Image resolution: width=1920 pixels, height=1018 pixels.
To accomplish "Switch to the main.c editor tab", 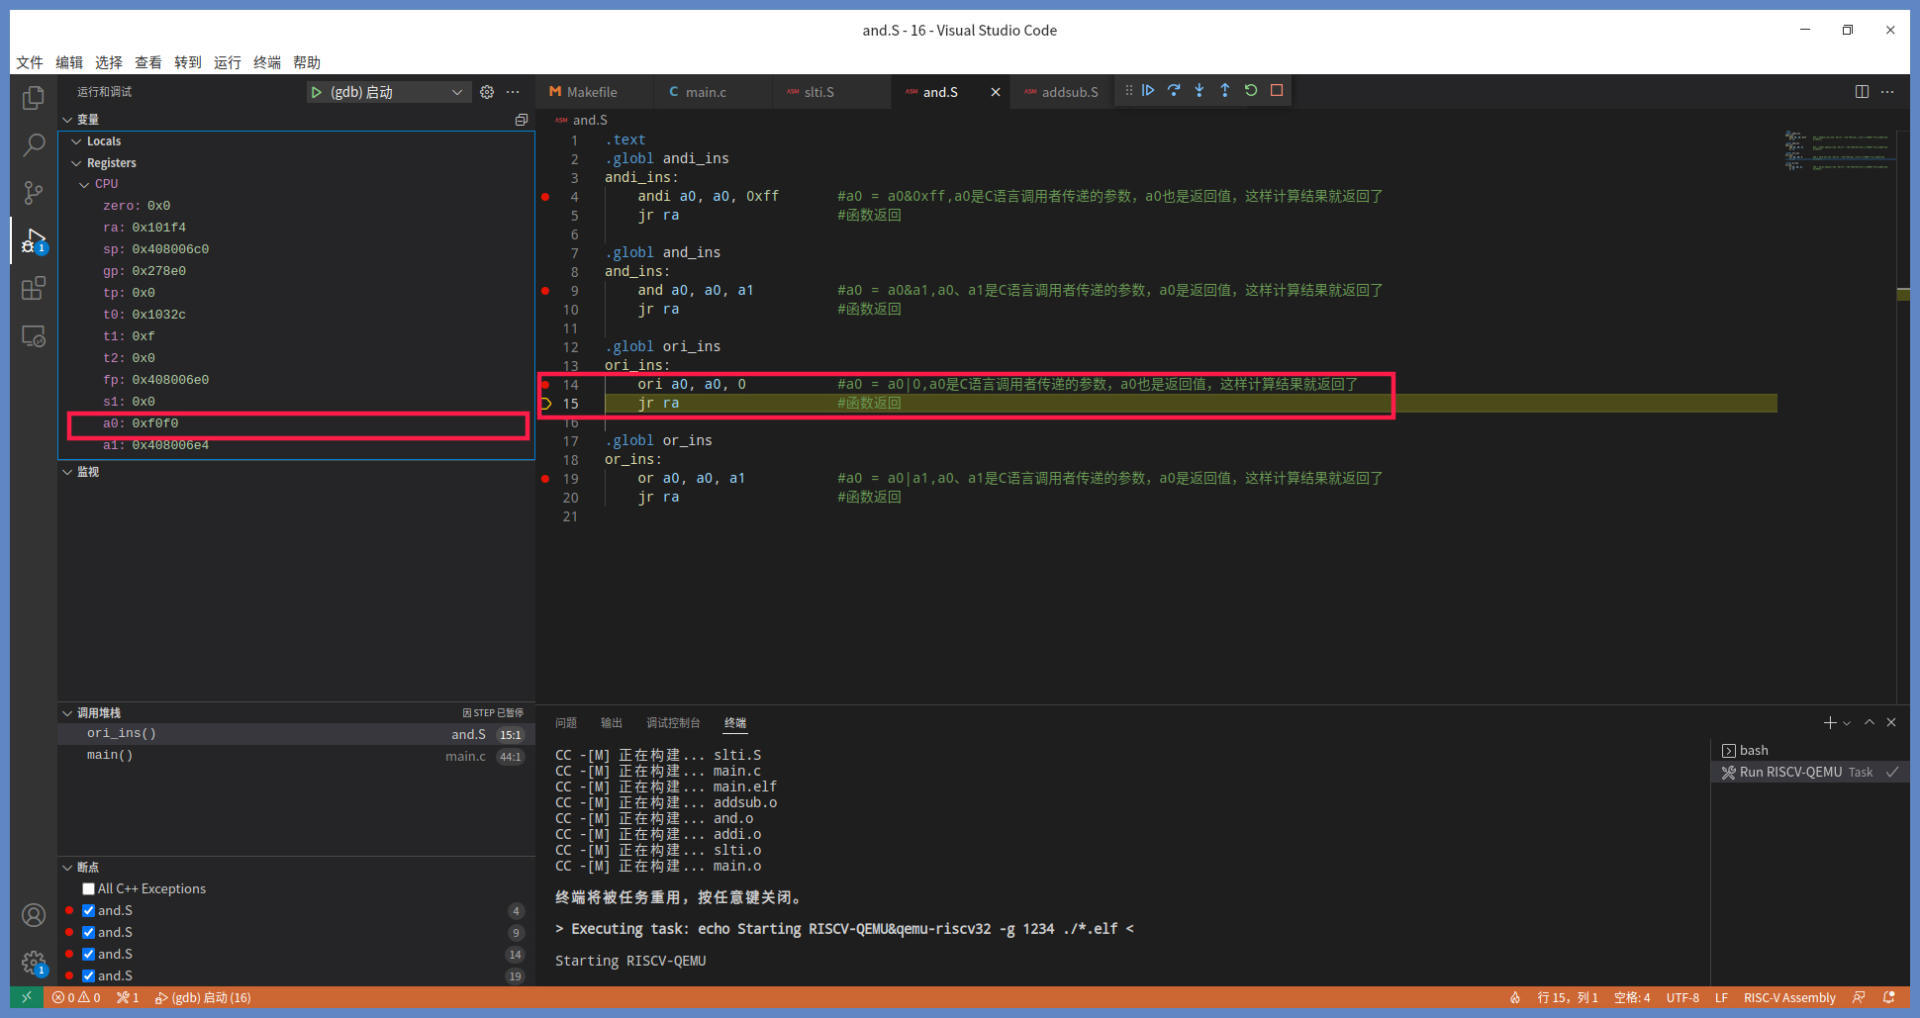I will click(705, 92).
